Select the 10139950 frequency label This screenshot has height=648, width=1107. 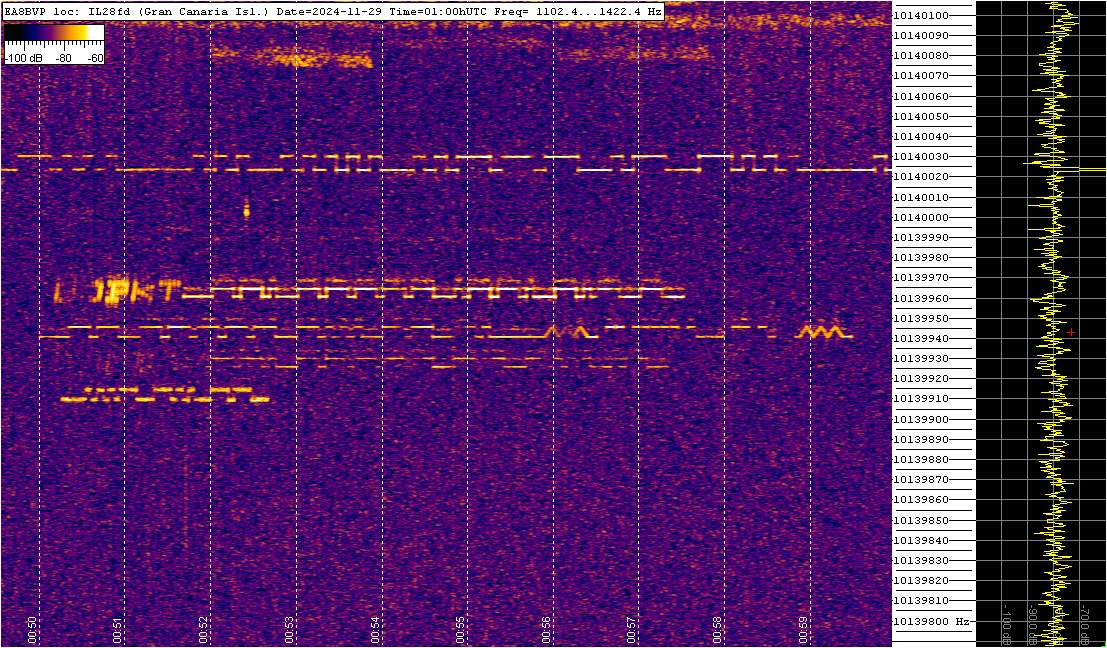pos(919,318)
